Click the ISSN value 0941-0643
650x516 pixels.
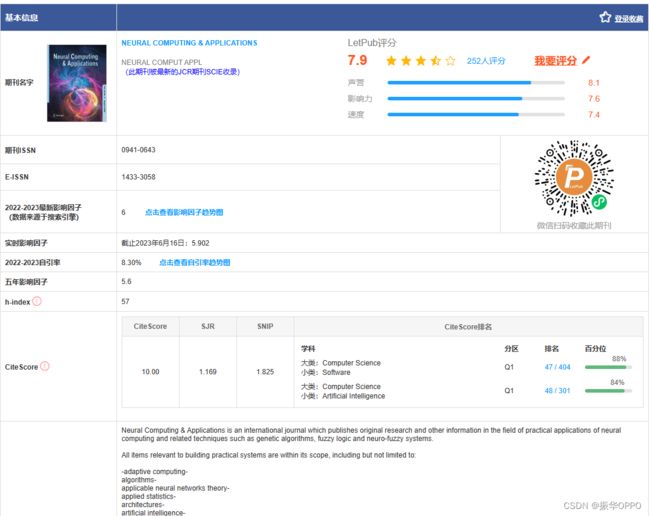coord(138,150)
